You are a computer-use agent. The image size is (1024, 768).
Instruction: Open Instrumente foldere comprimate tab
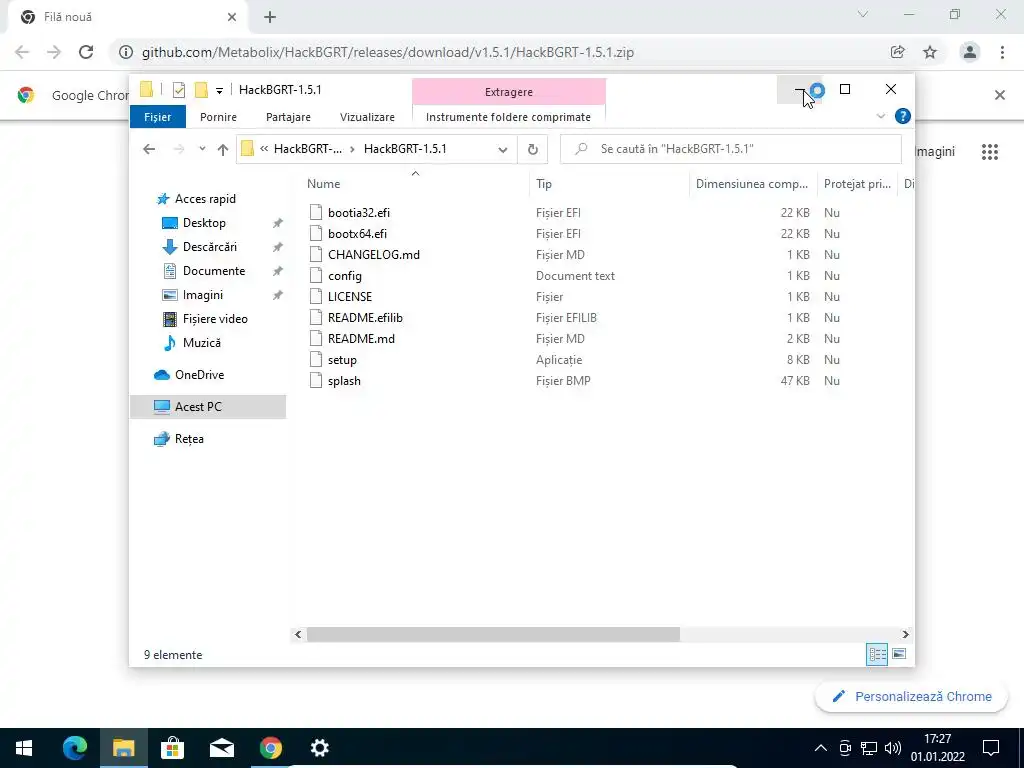click(x=508, y=117)
